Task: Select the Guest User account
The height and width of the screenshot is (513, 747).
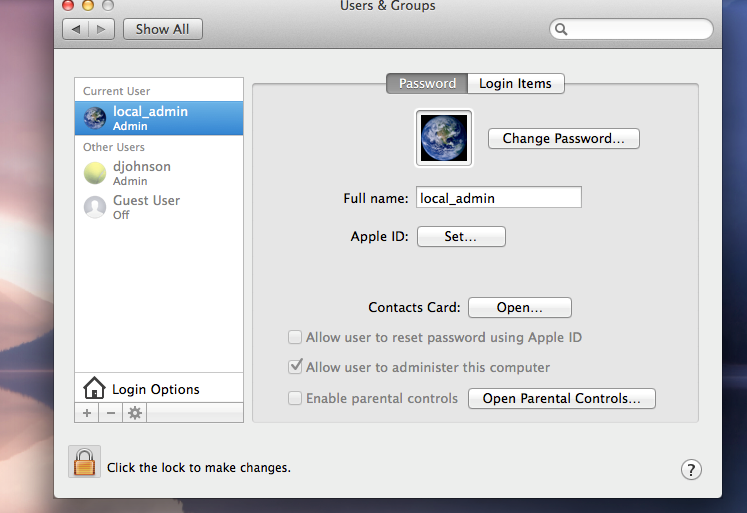Action: [146, 207]
